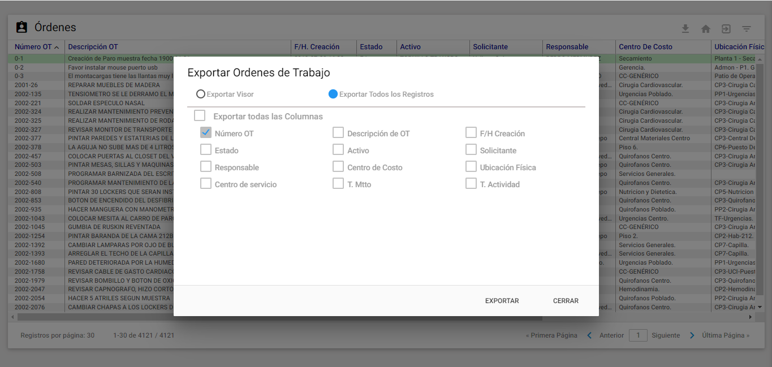Select Exportar Todos los Registros option
The width and height of the screenshot is (772, 367).
click(x=333, y=94)
